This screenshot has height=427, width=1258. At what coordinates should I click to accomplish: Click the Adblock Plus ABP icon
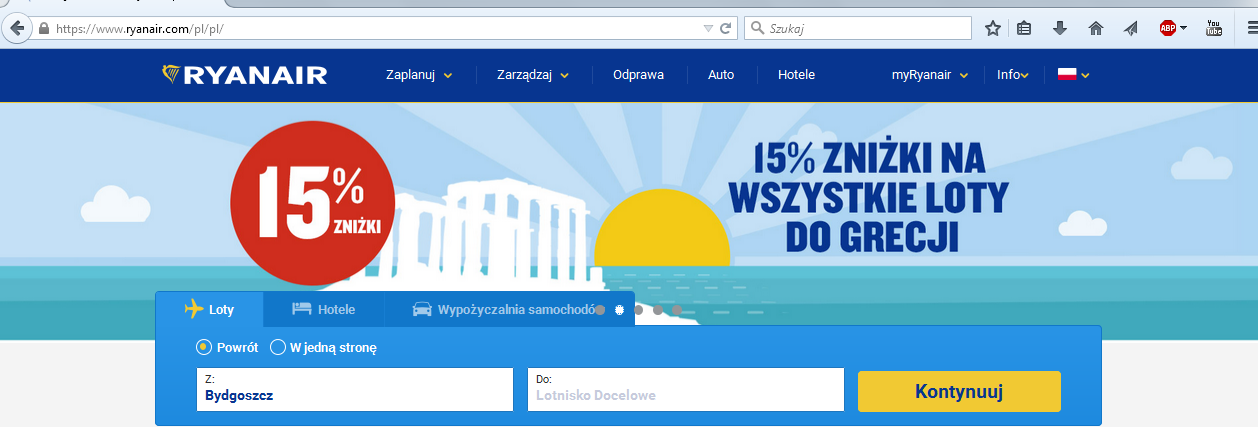coord(1167,28)
